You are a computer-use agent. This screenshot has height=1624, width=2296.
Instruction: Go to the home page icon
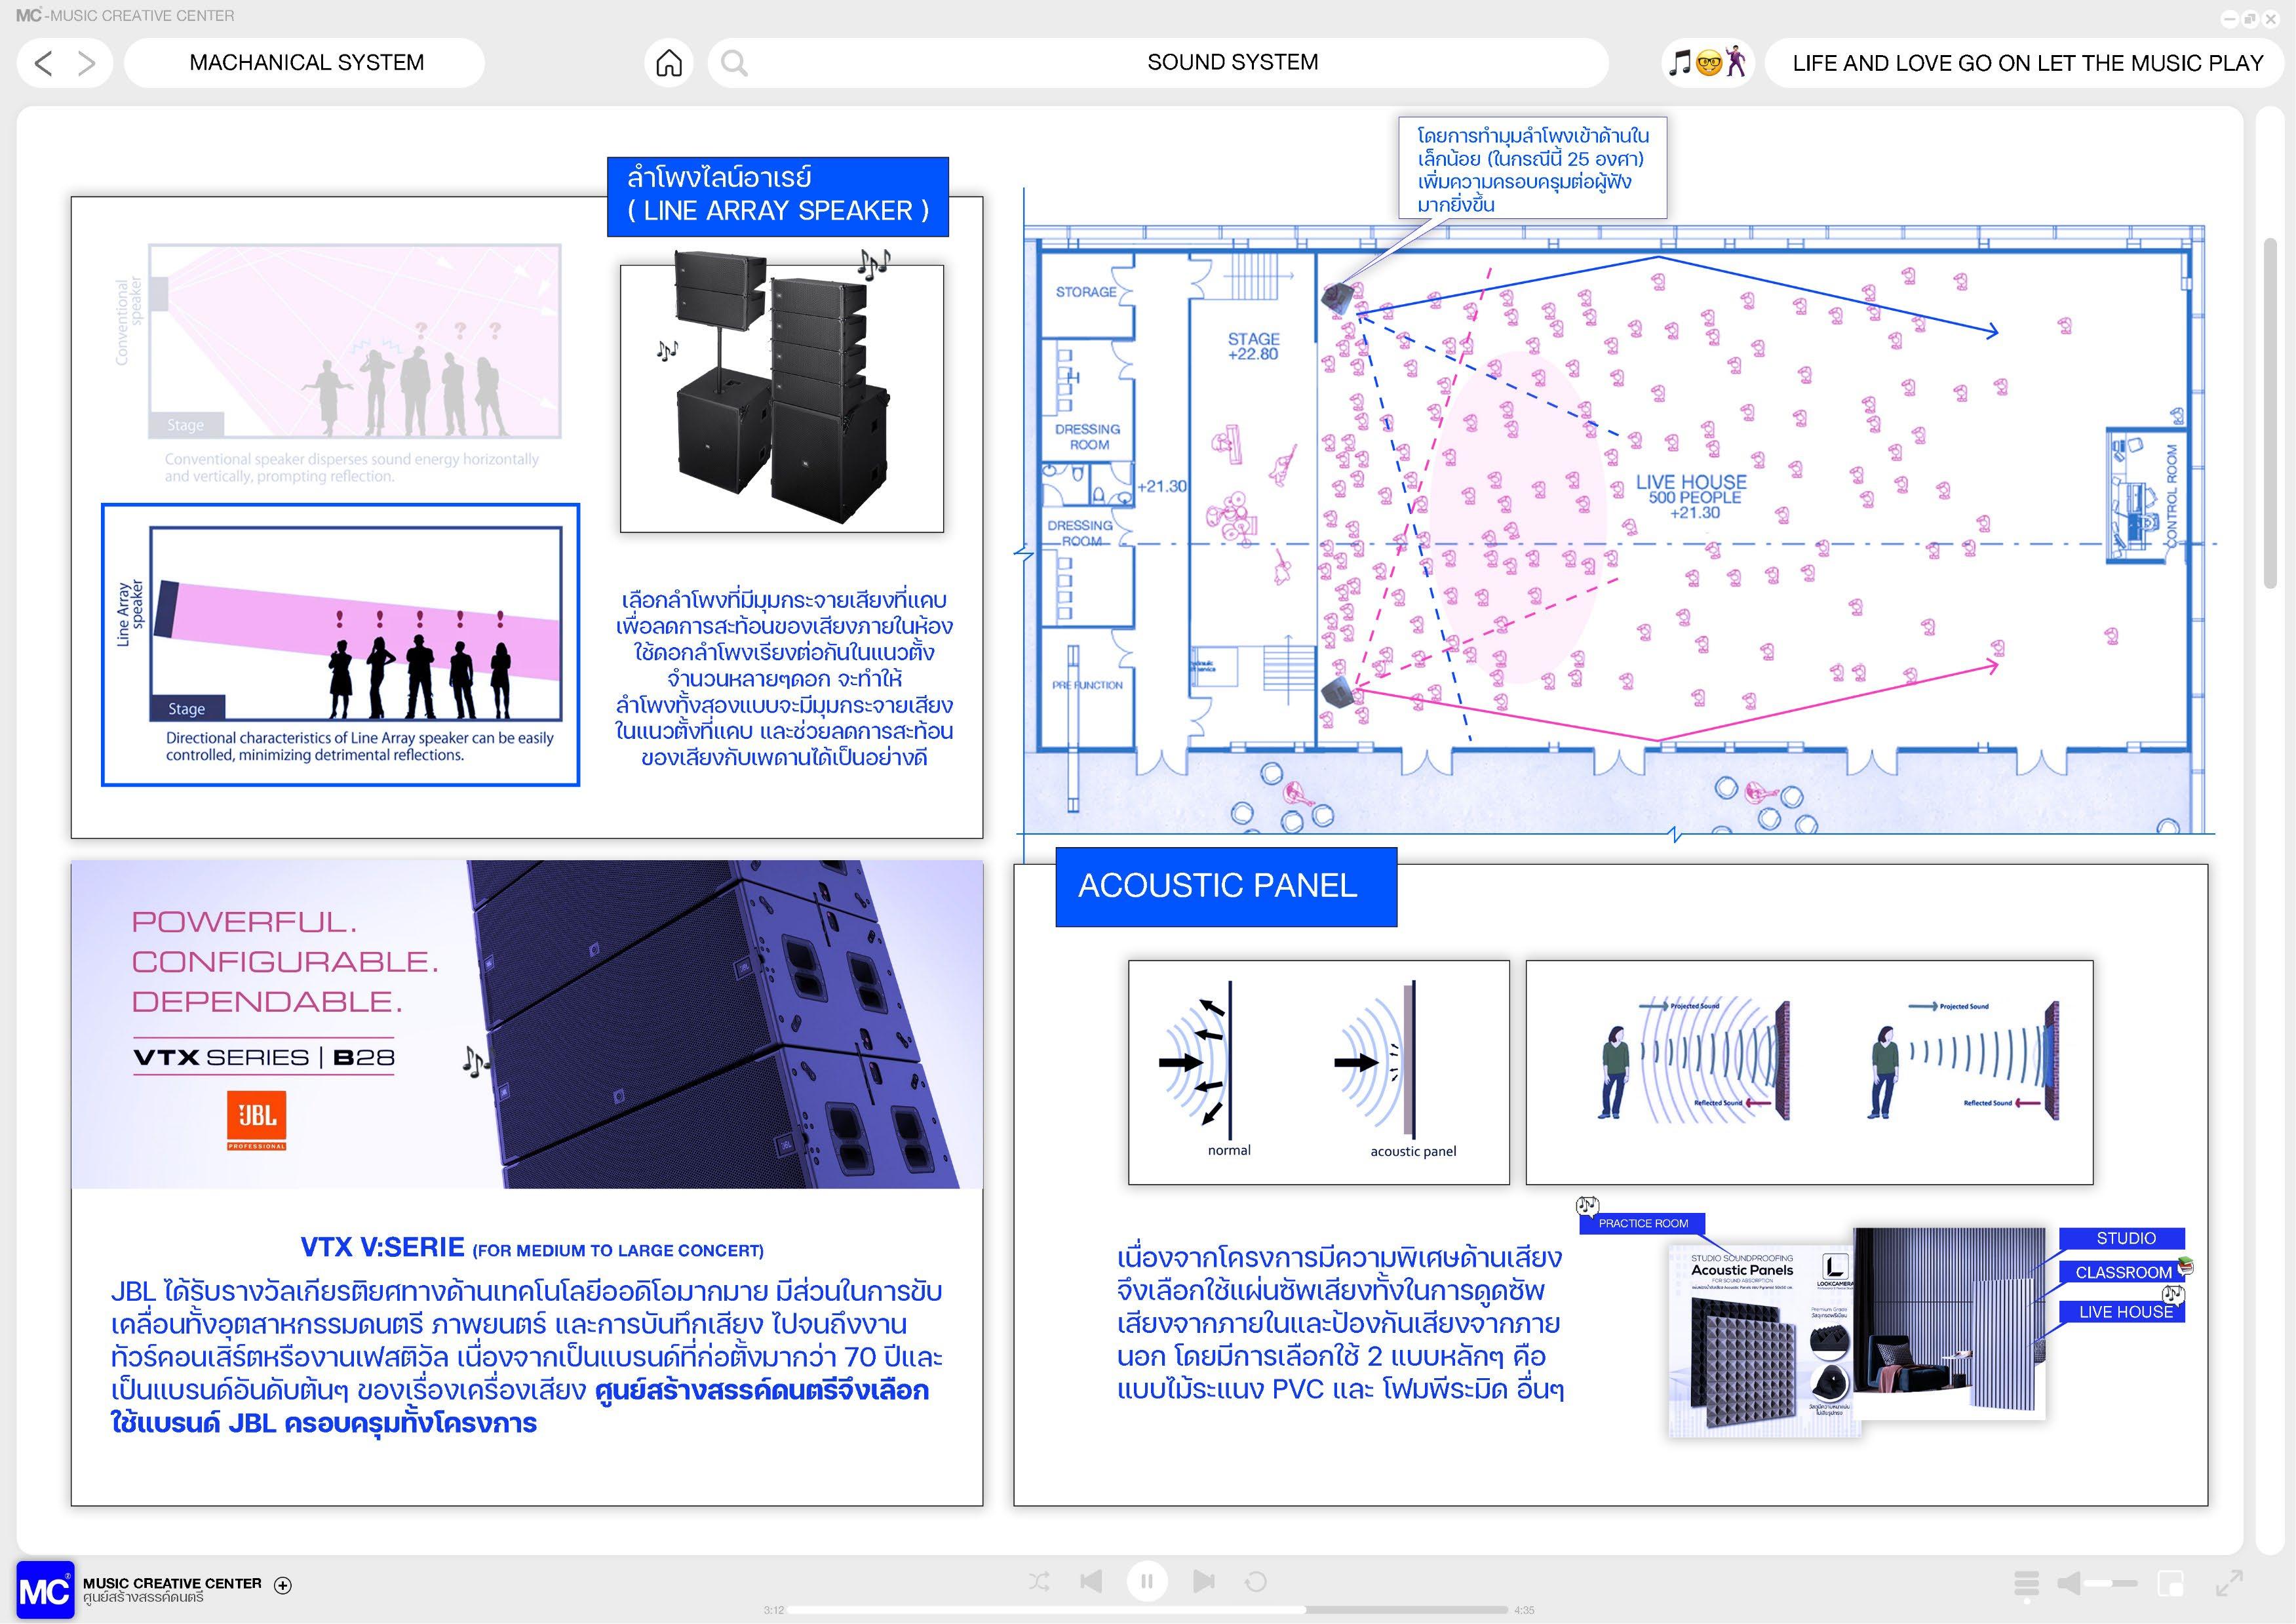[x=669, y=63]
